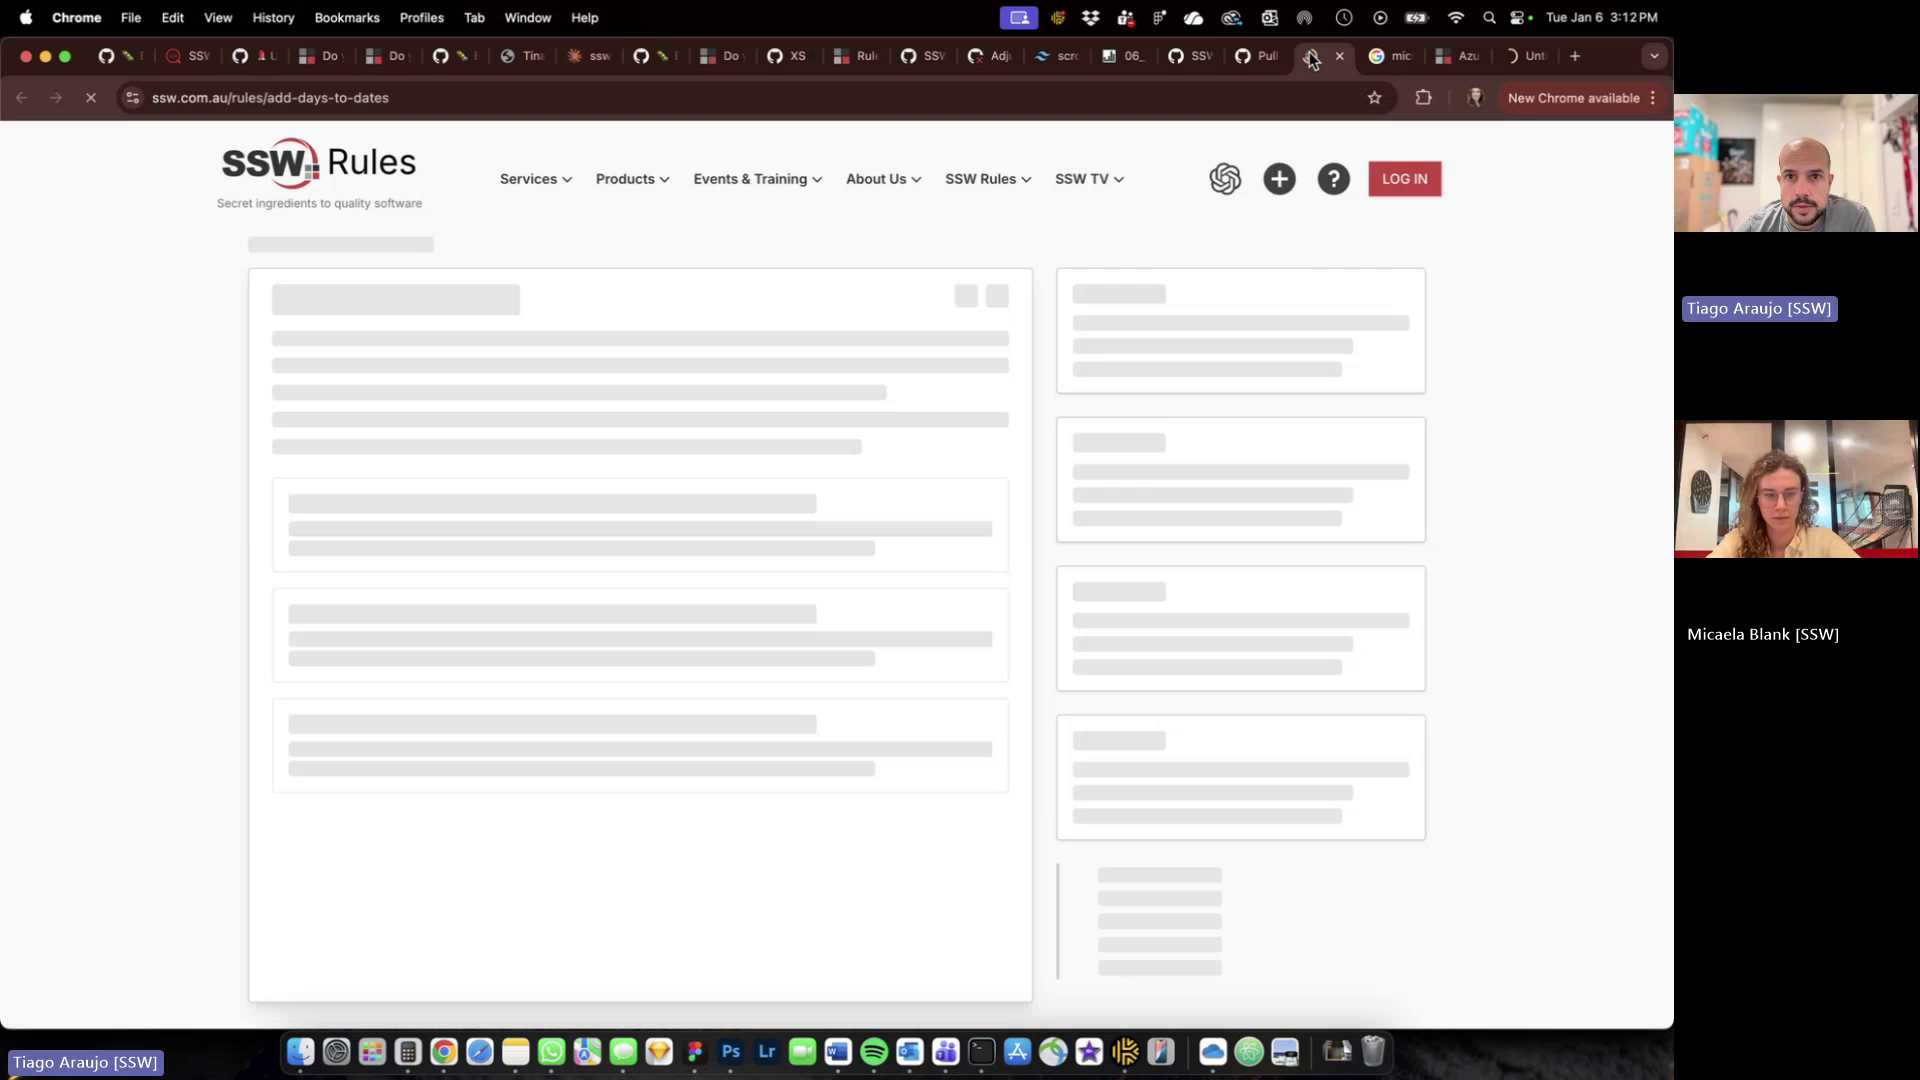The width and height of the screenshot is (1920, 1080).
Task: Switch to the XS browser tab
Action: (789, 56)
